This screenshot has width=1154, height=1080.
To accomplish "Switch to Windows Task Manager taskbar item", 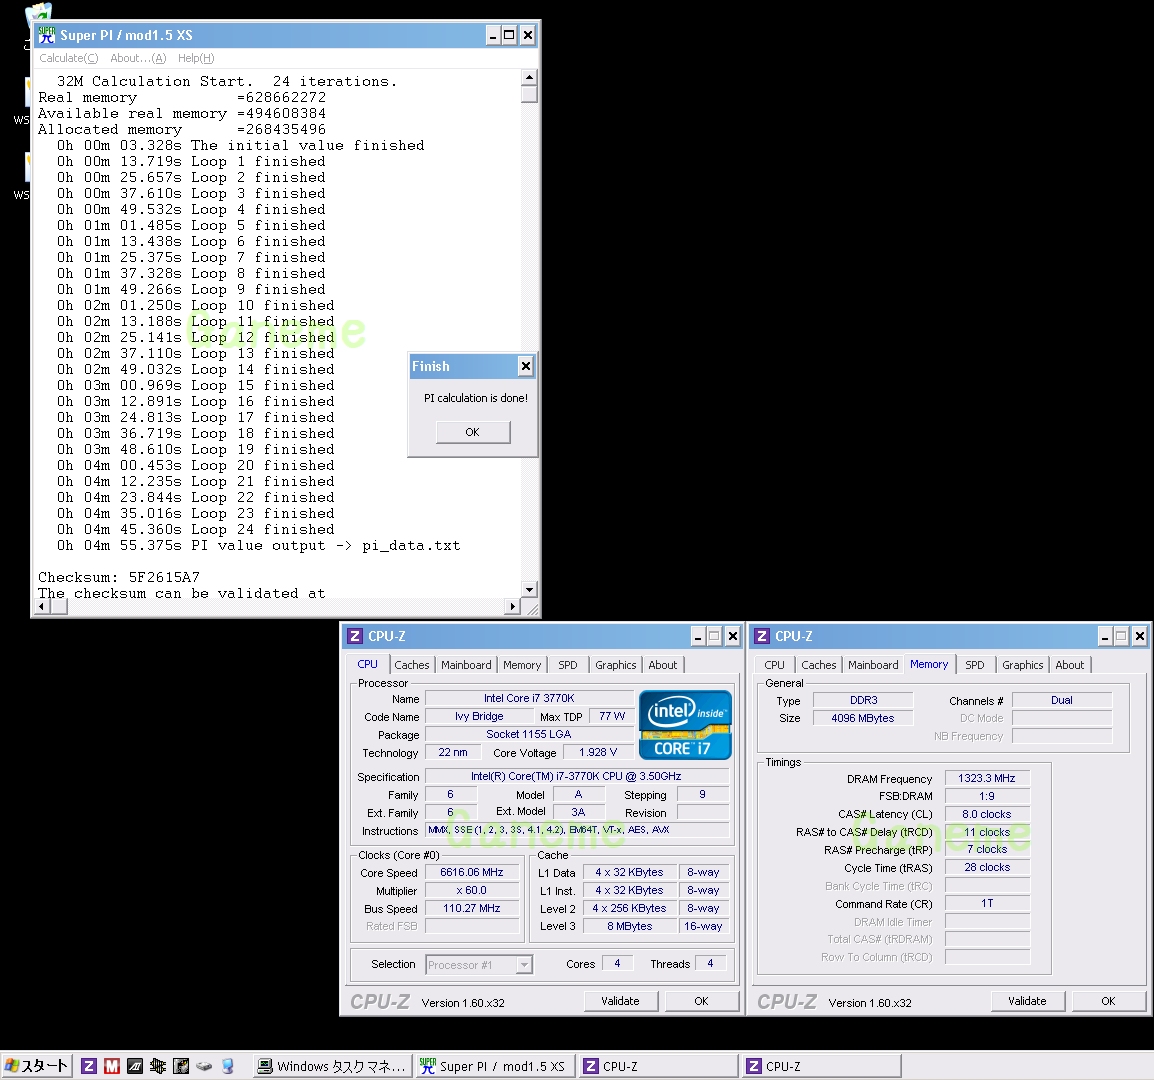I will click(331, 1066).
